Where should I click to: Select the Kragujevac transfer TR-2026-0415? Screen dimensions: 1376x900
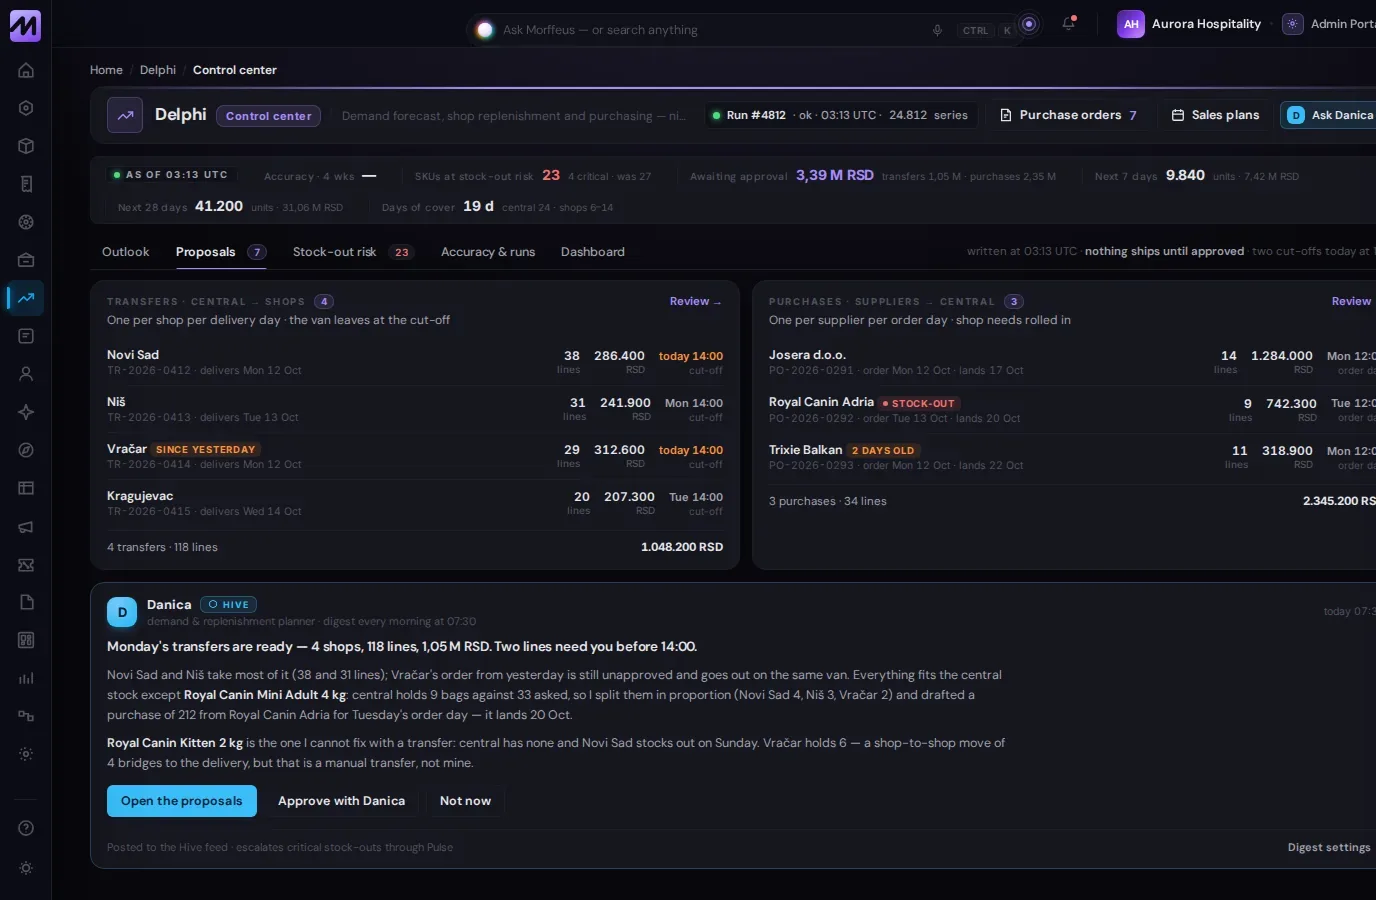coord(415,503)
